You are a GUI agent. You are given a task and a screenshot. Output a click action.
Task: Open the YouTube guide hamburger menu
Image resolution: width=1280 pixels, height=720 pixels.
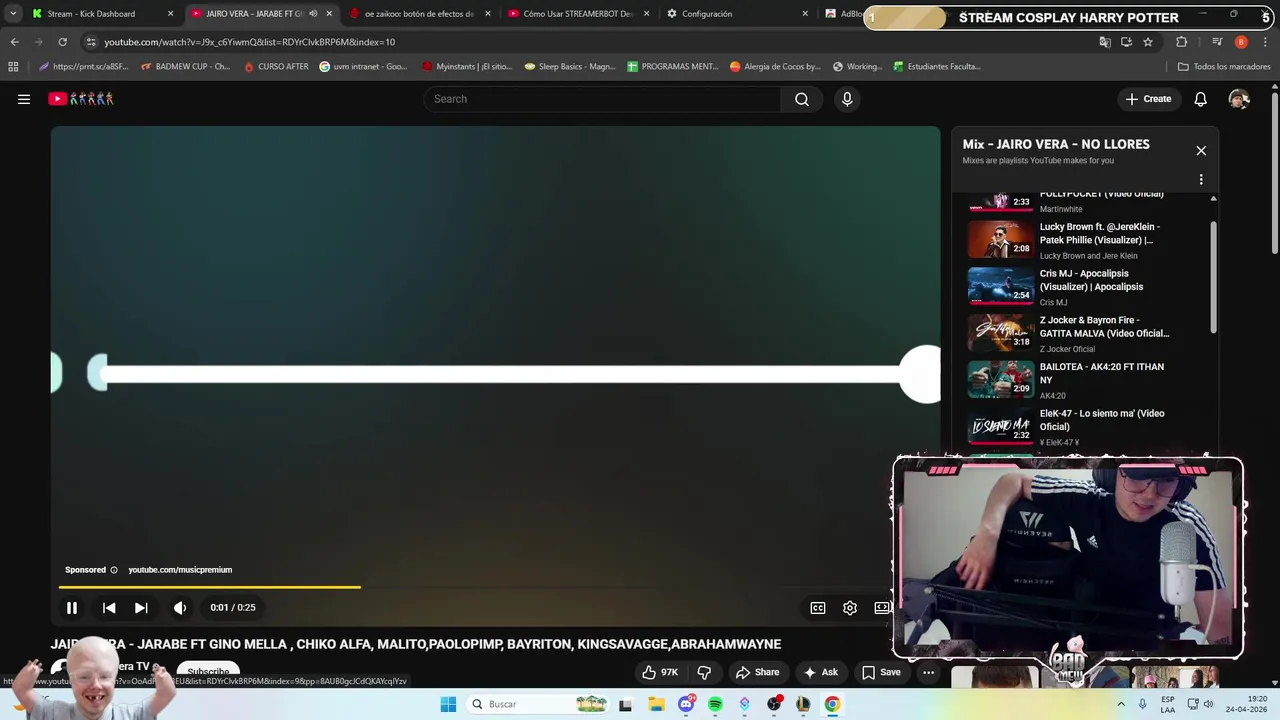pos(24,99)
